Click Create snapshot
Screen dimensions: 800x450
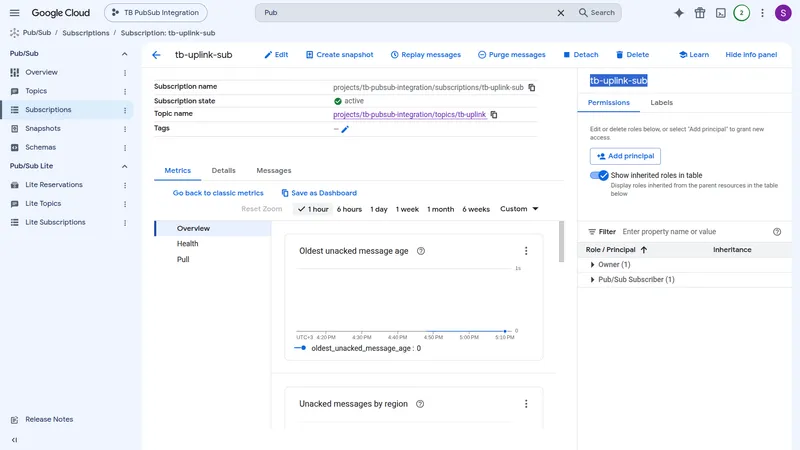coord(339,55)
